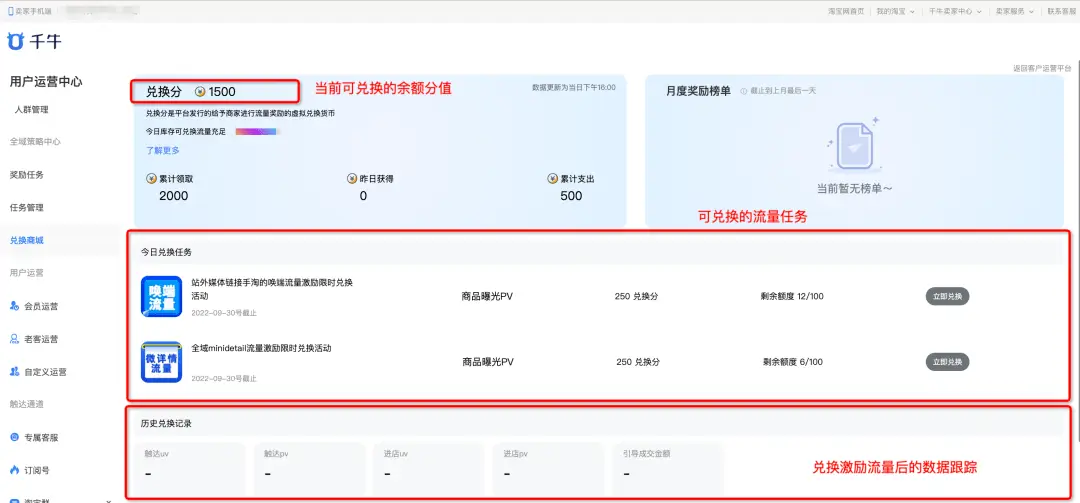Screen dimensions: 1080x503
Task: Click 了解更多 link
Action: click(163, 150)
